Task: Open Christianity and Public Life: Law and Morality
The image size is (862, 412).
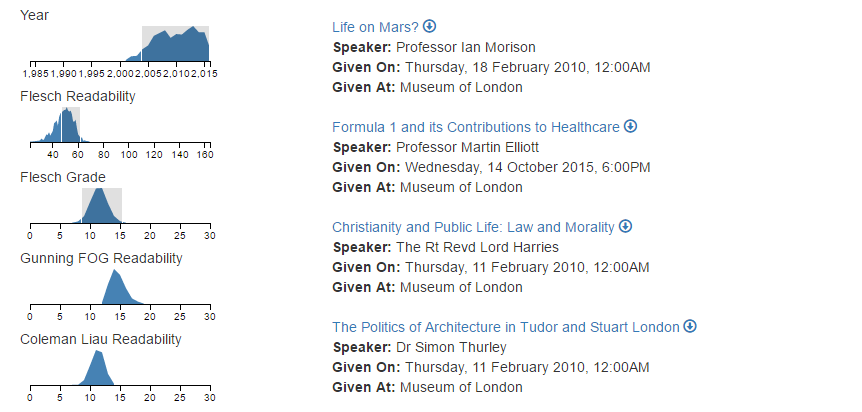Action: [473, 227]
